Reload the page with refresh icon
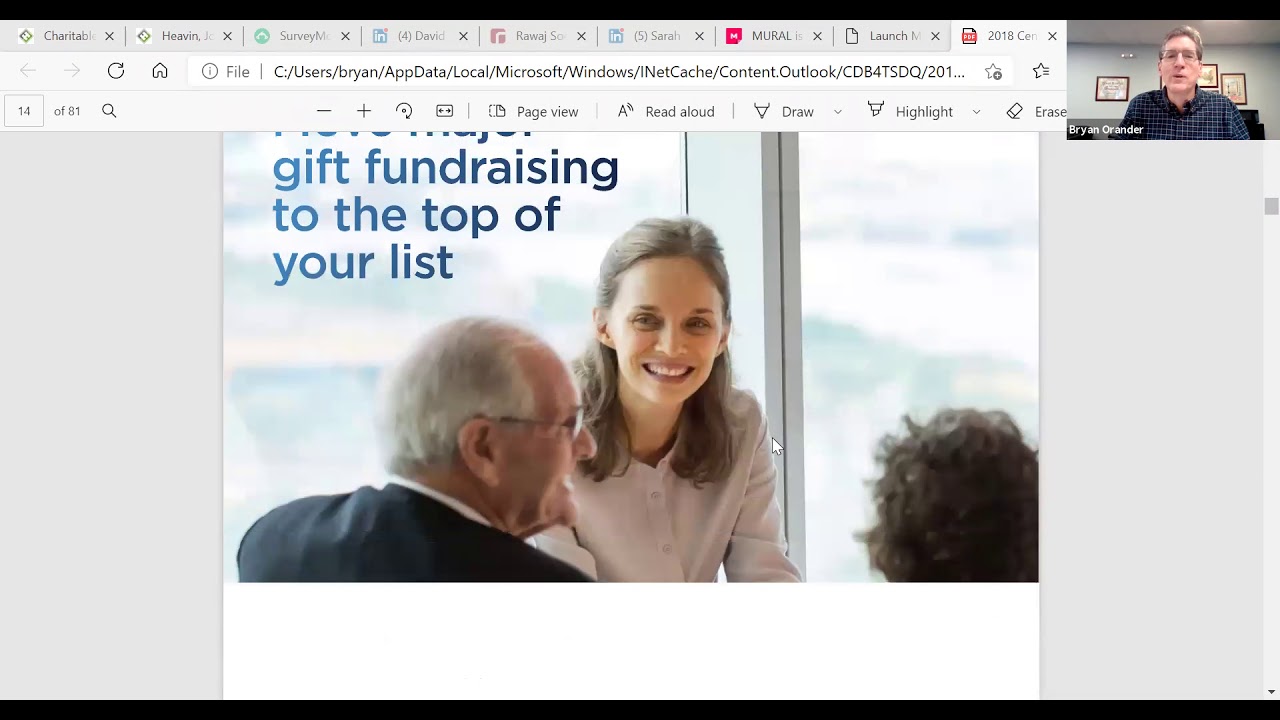 [x=116, y=71]
